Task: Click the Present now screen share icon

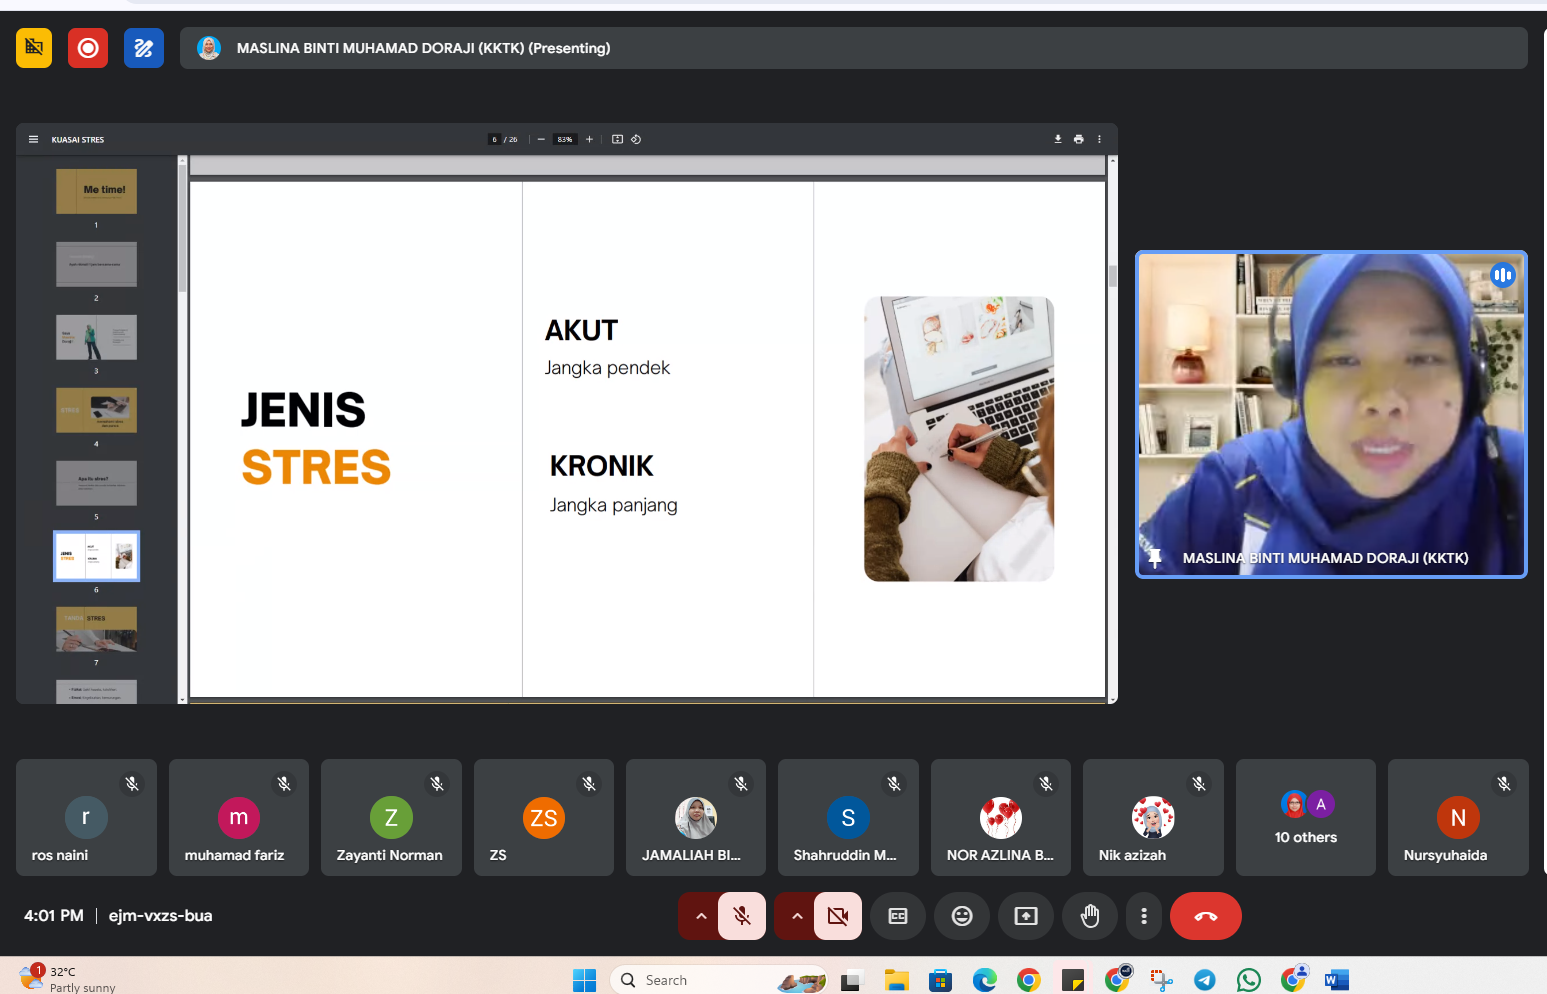Action: click(1026, 916)
